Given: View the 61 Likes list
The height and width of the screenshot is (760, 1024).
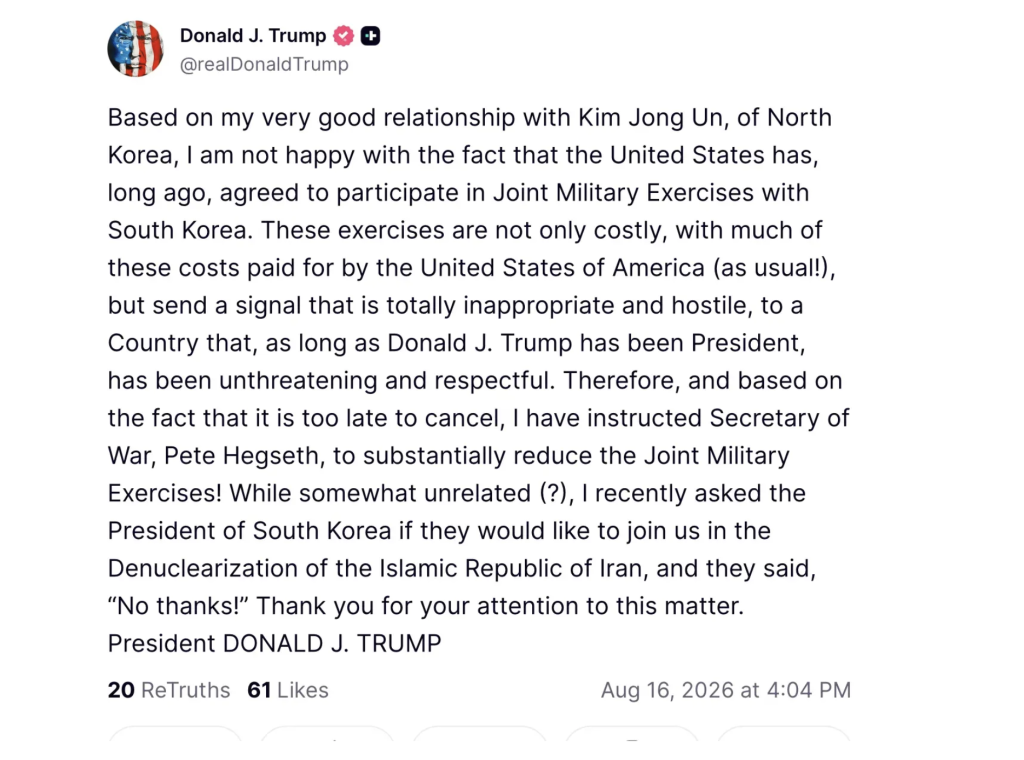Looking at the screenshot, I should [x=288, y=690].
